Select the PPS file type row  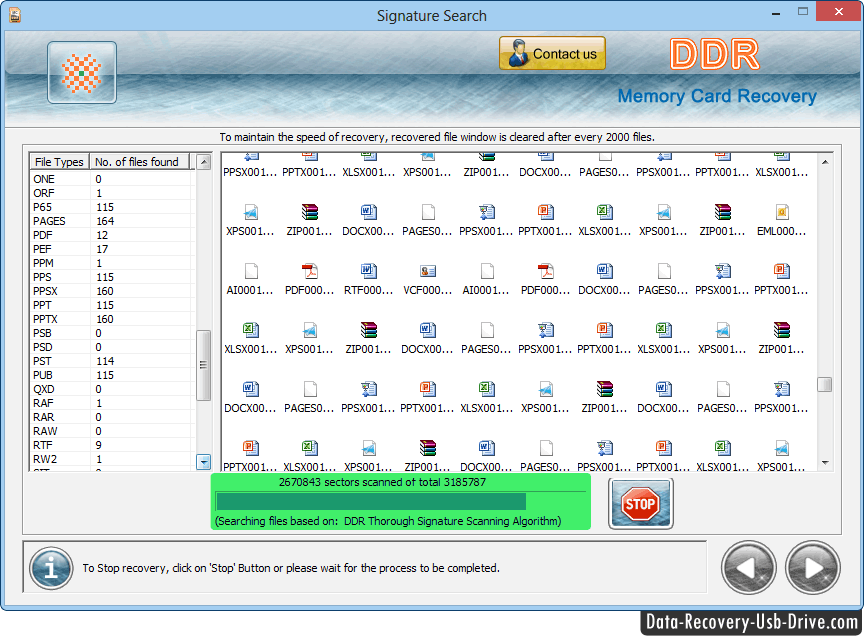click(x=112, y=277)
